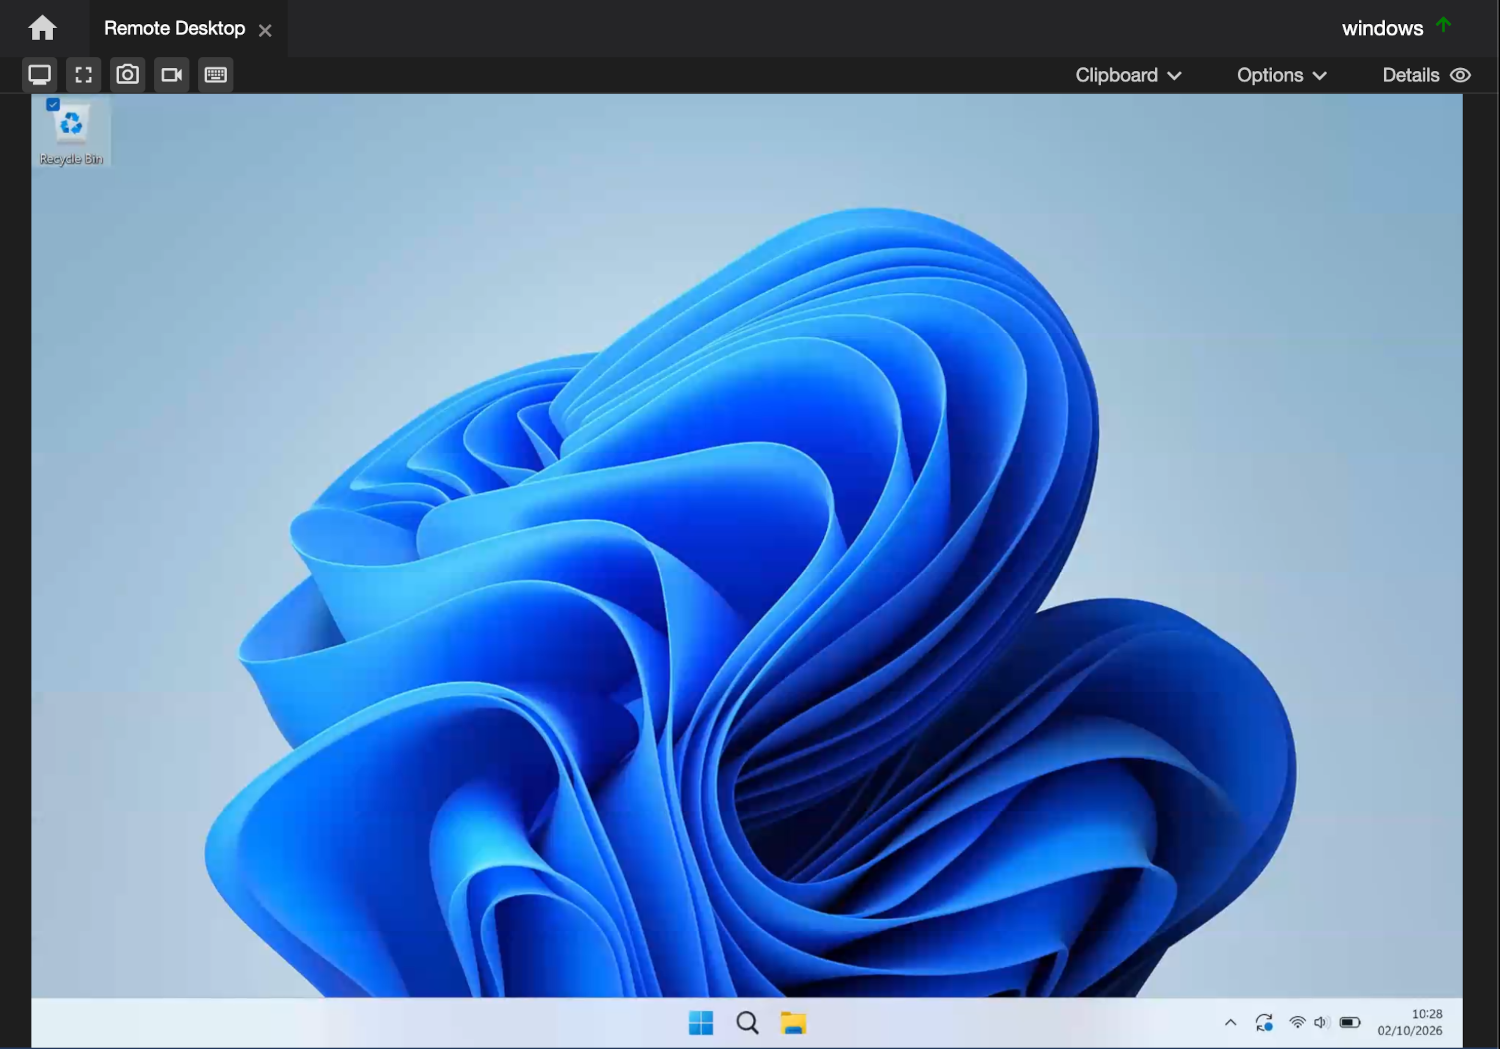Open the clock showing 10:28
The height and width of the screenshot is (1049, 1500).
tap(1427, 1014)
